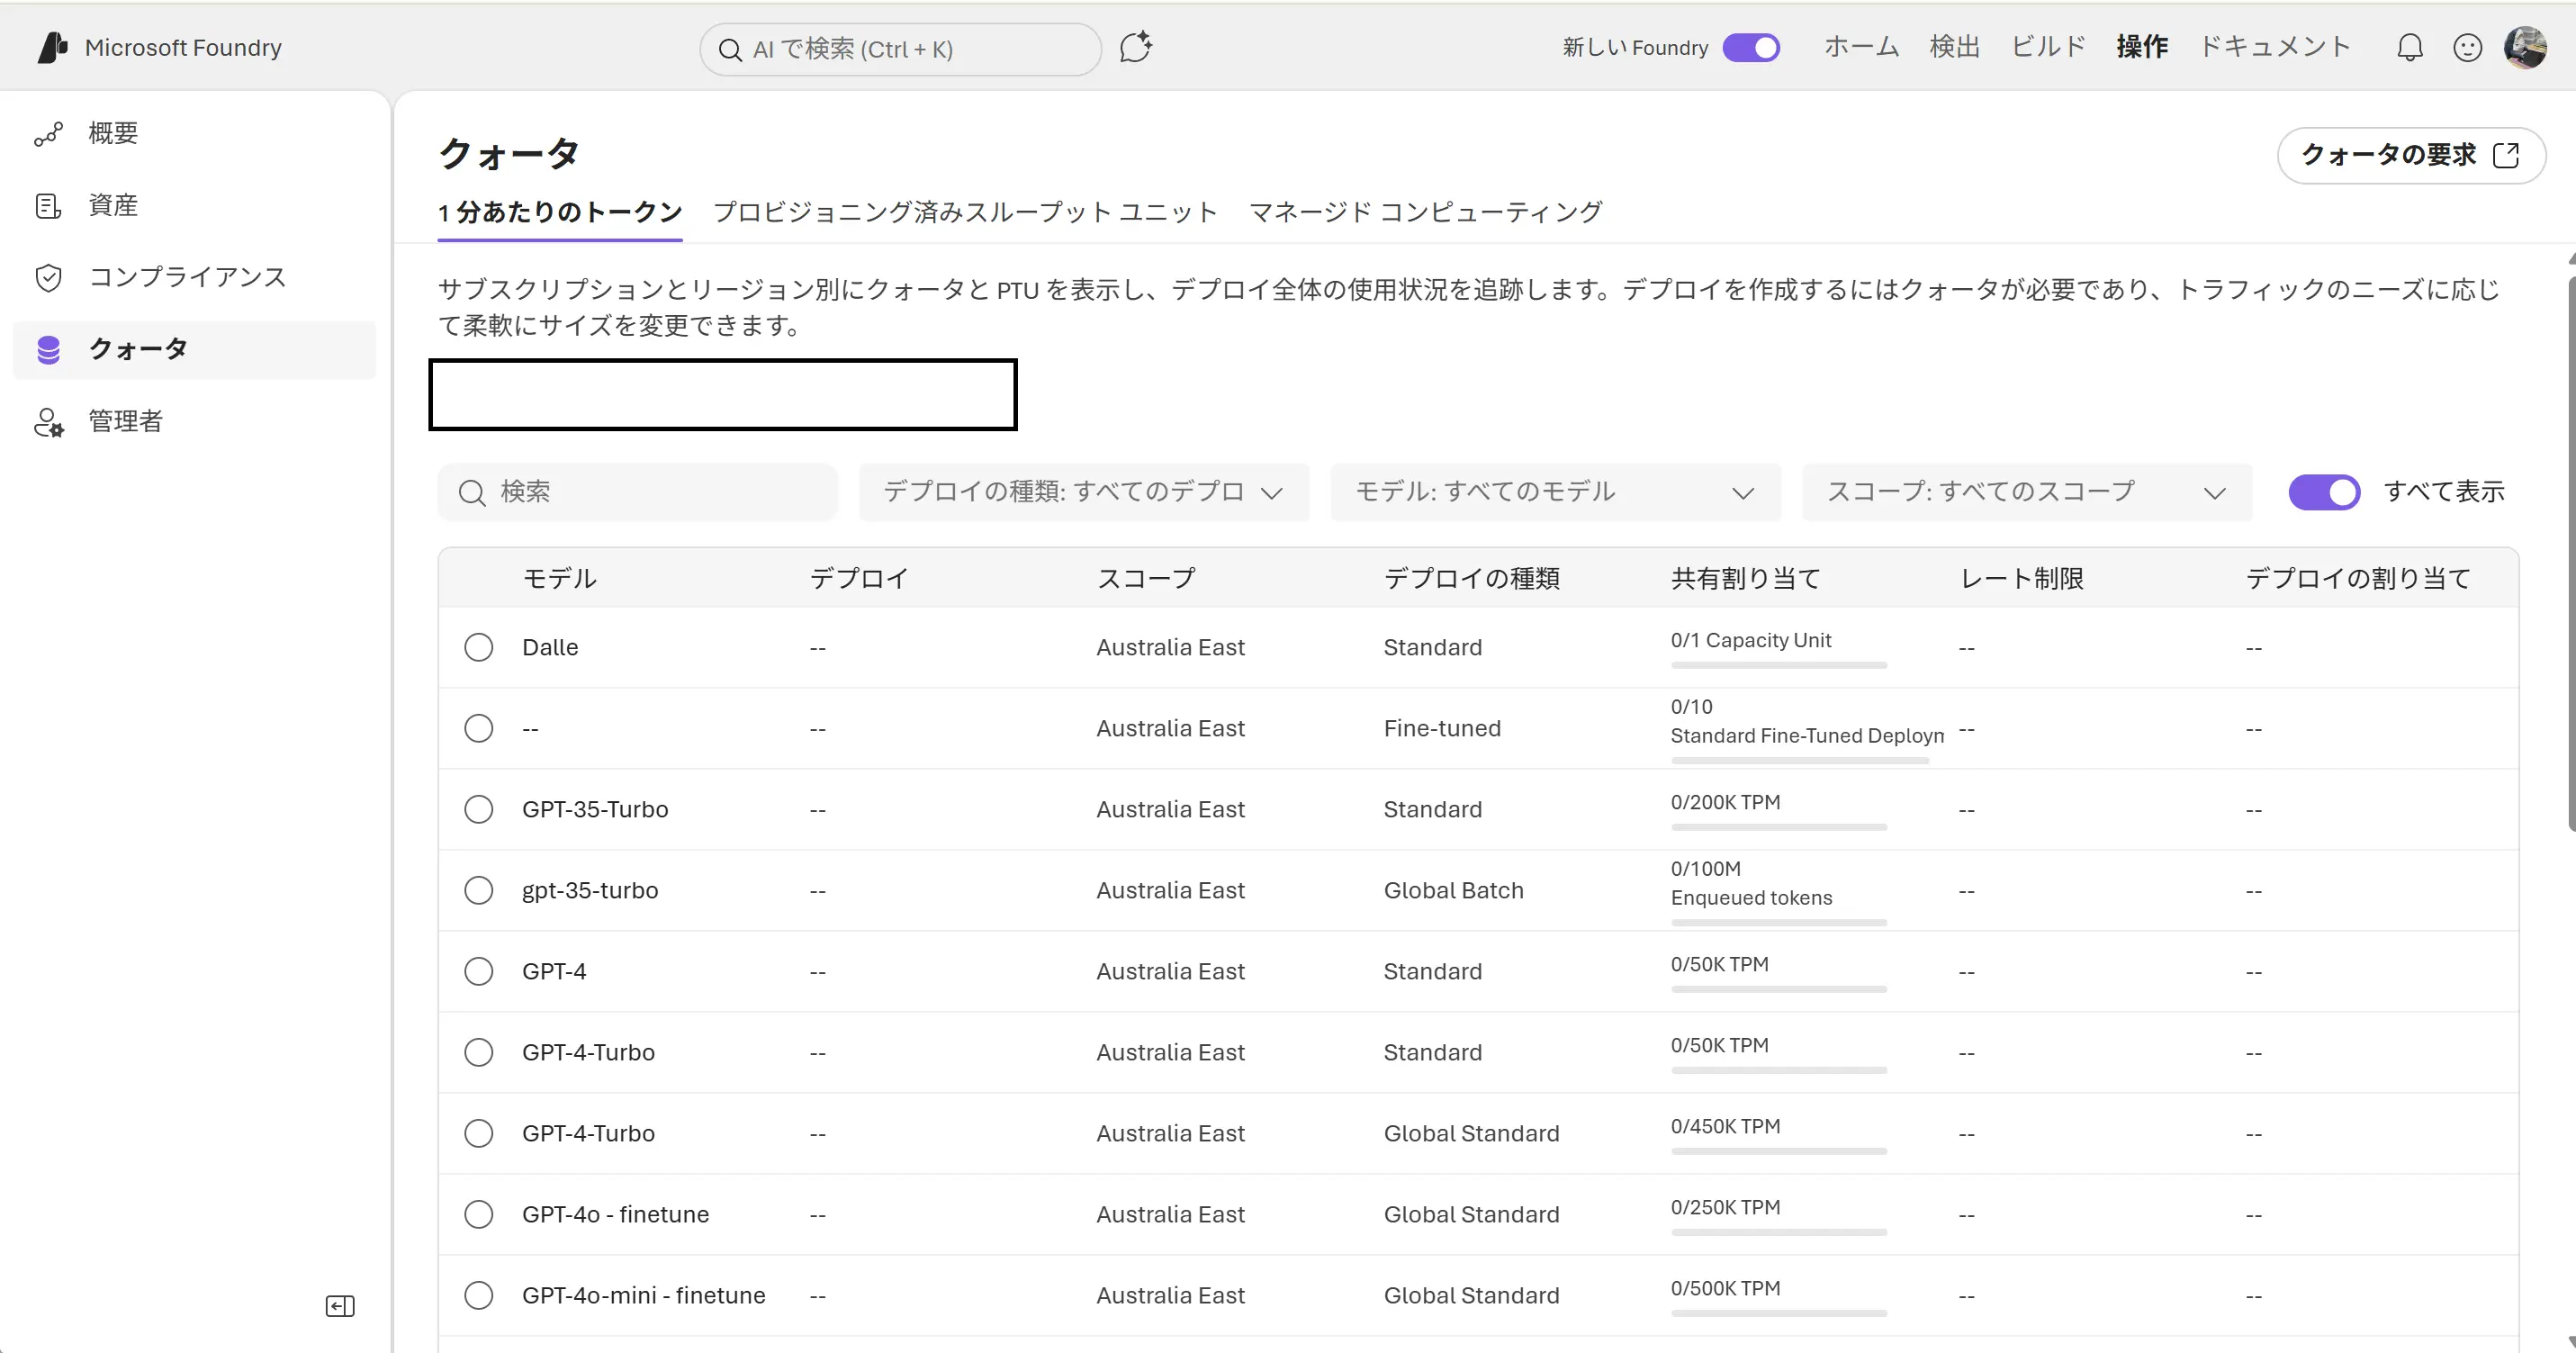Switch to マネージド コンピューティング tab

[1425, 212]
